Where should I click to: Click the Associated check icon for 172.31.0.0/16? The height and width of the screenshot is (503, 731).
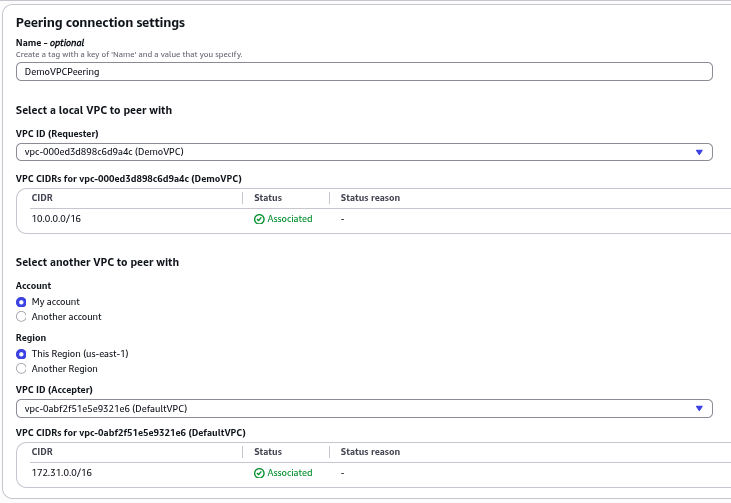259,473
